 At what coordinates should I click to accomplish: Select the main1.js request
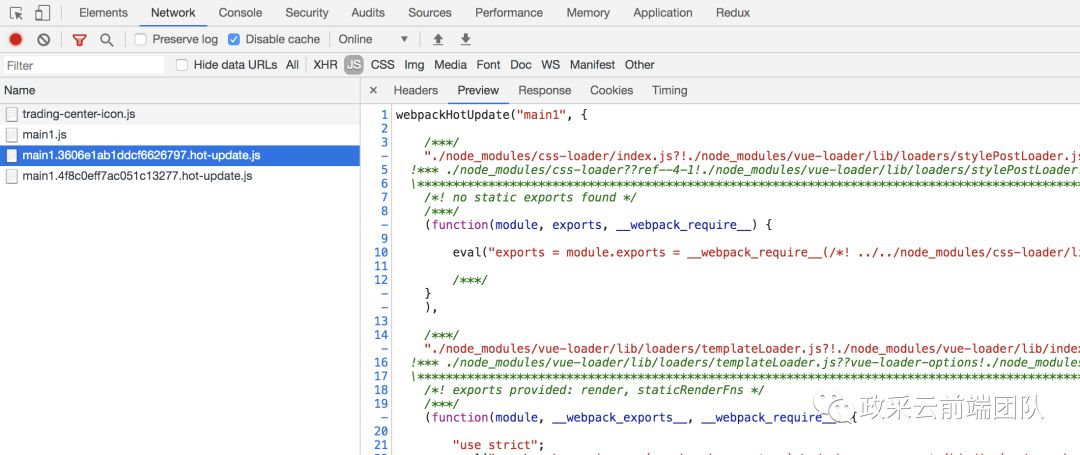[x=179, y=135]
